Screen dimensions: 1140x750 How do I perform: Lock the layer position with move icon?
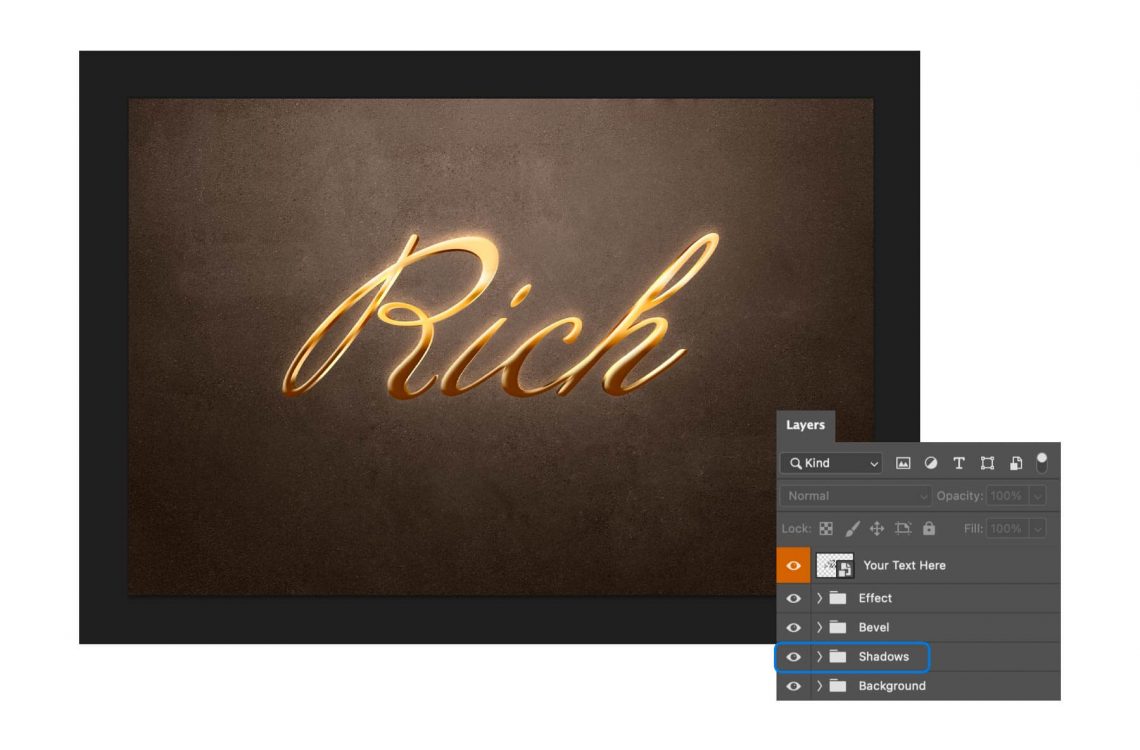876,529
